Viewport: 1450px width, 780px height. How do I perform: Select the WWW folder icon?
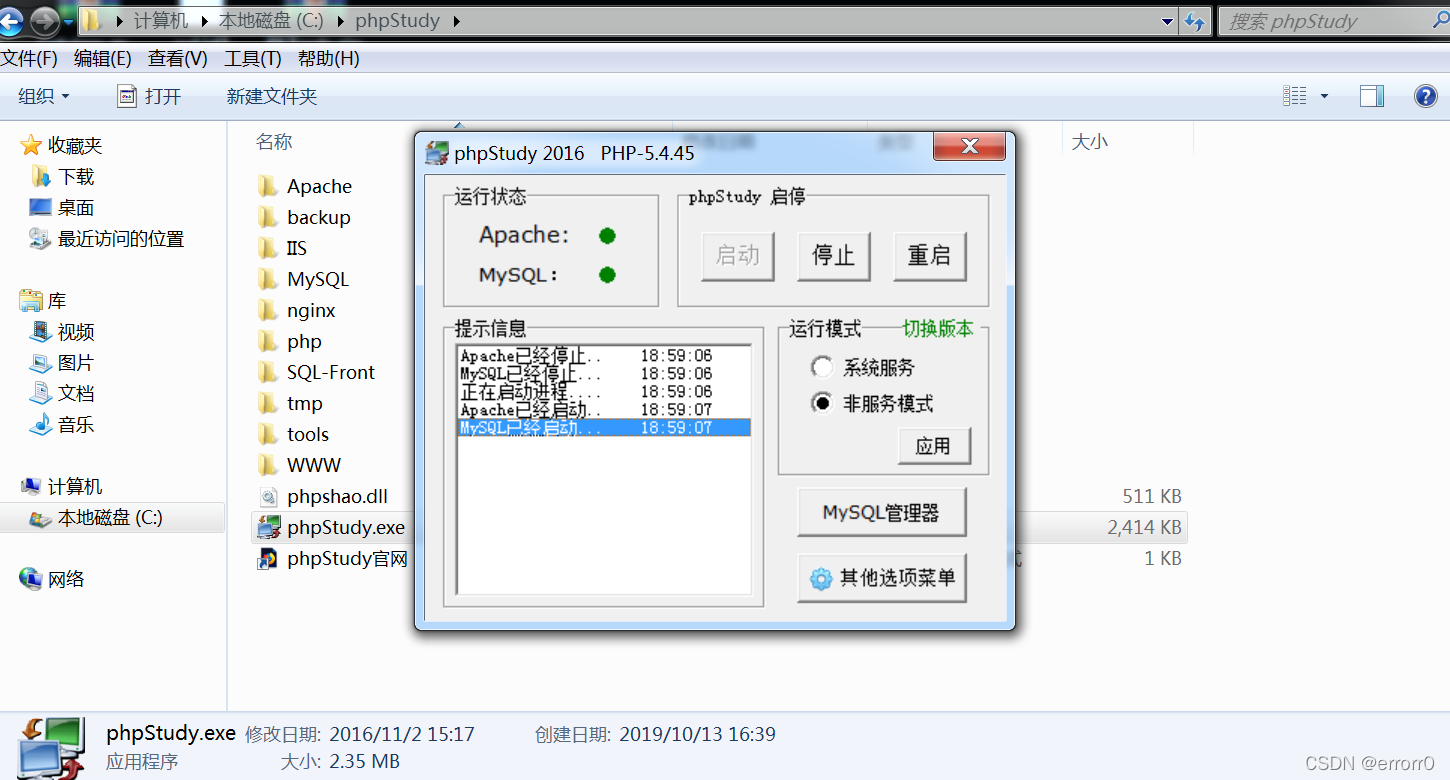[x=267, y=465]
